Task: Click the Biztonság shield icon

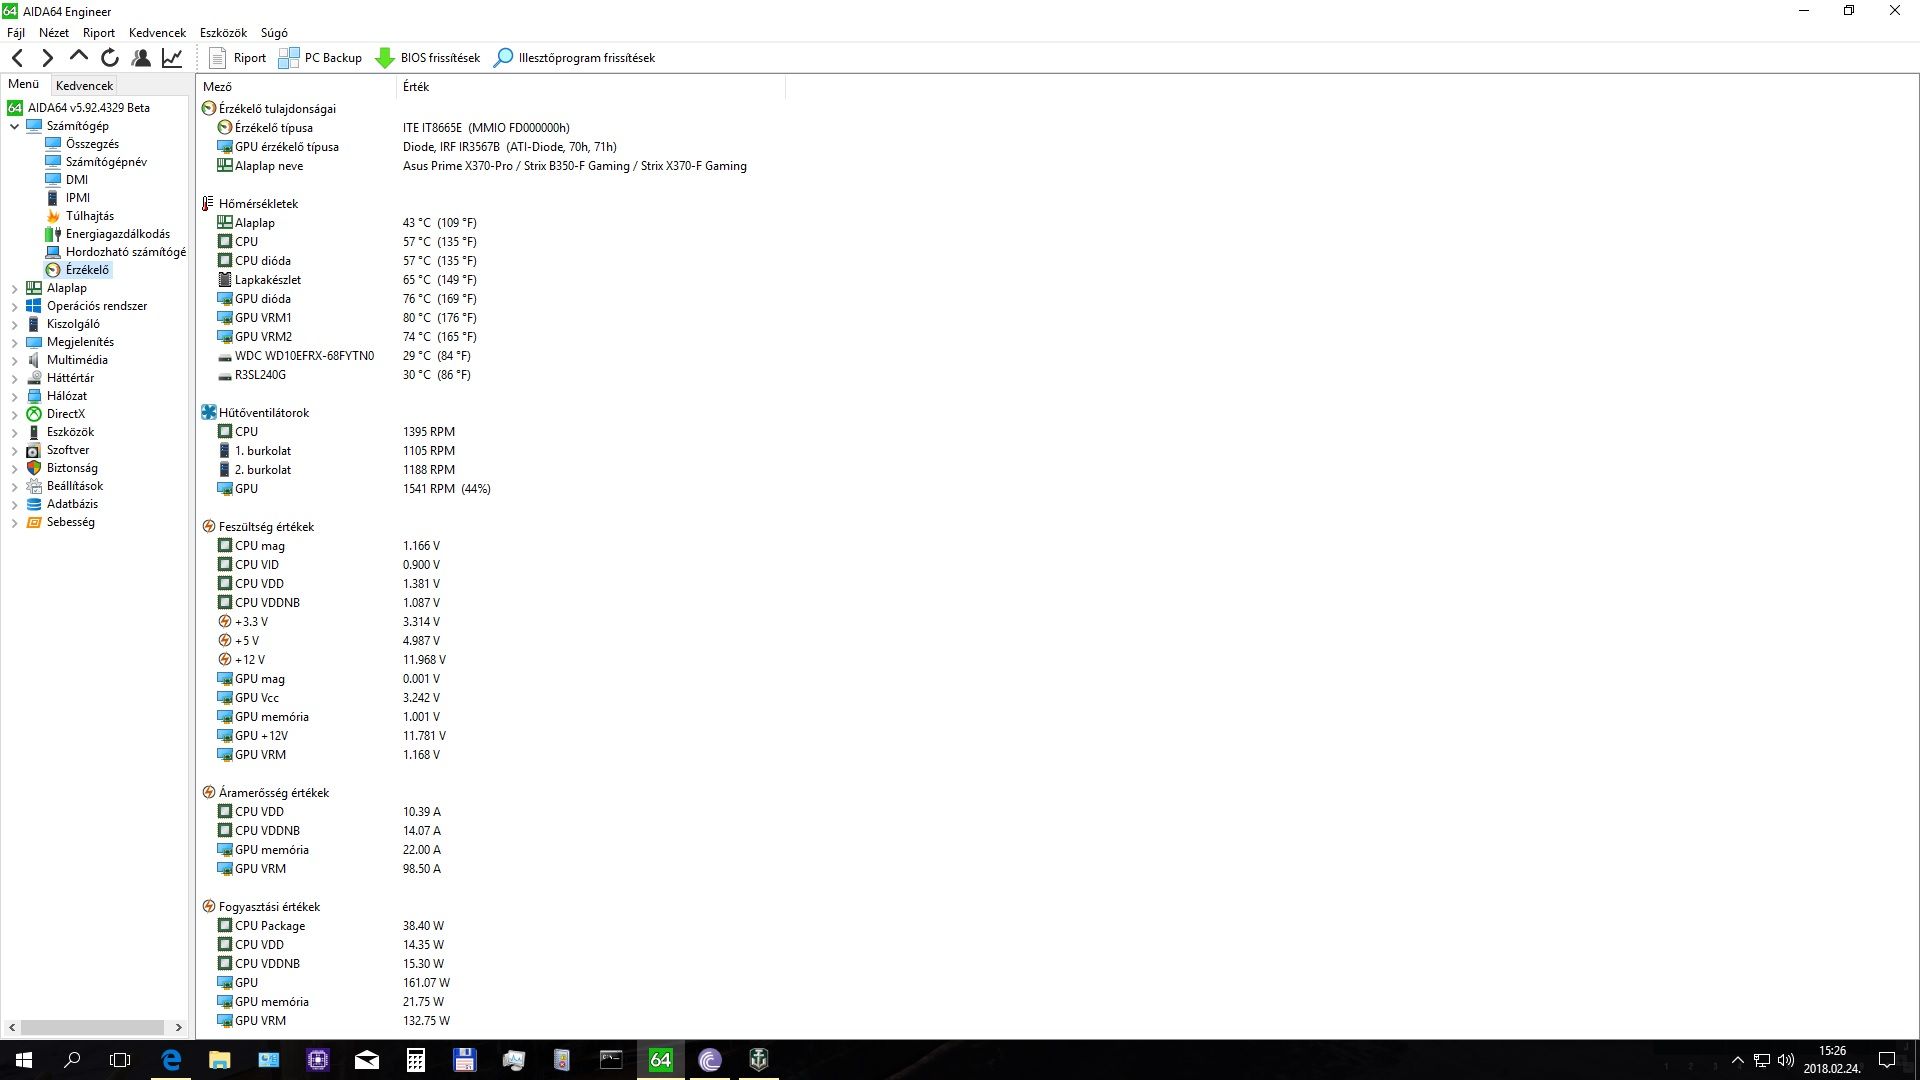Action: point(34,468)
